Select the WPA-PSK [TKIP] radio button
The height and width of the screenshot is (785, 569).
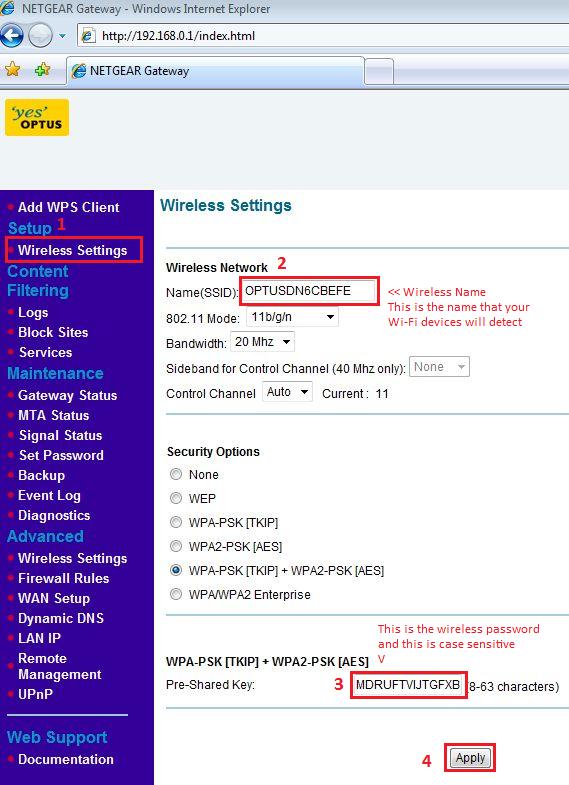point(176,522)
